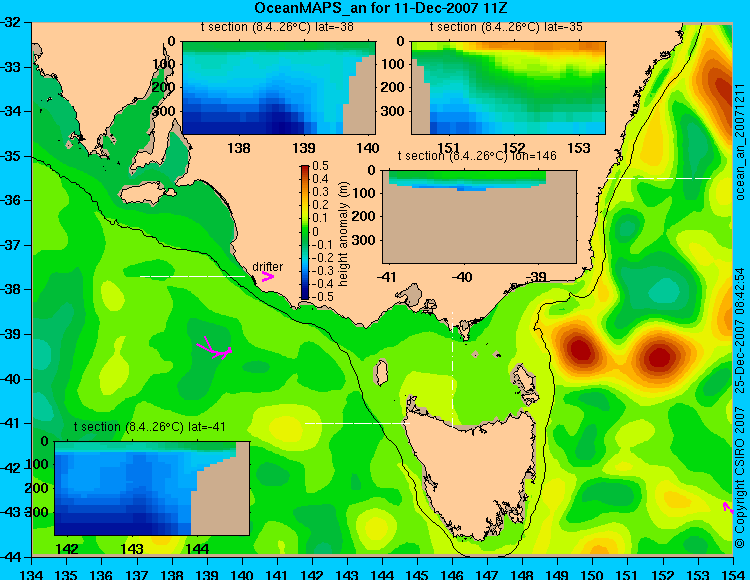Viewport: 750px width, 580px height.
Task: Click the 154 longitude axis label
Action: point(732,574)
